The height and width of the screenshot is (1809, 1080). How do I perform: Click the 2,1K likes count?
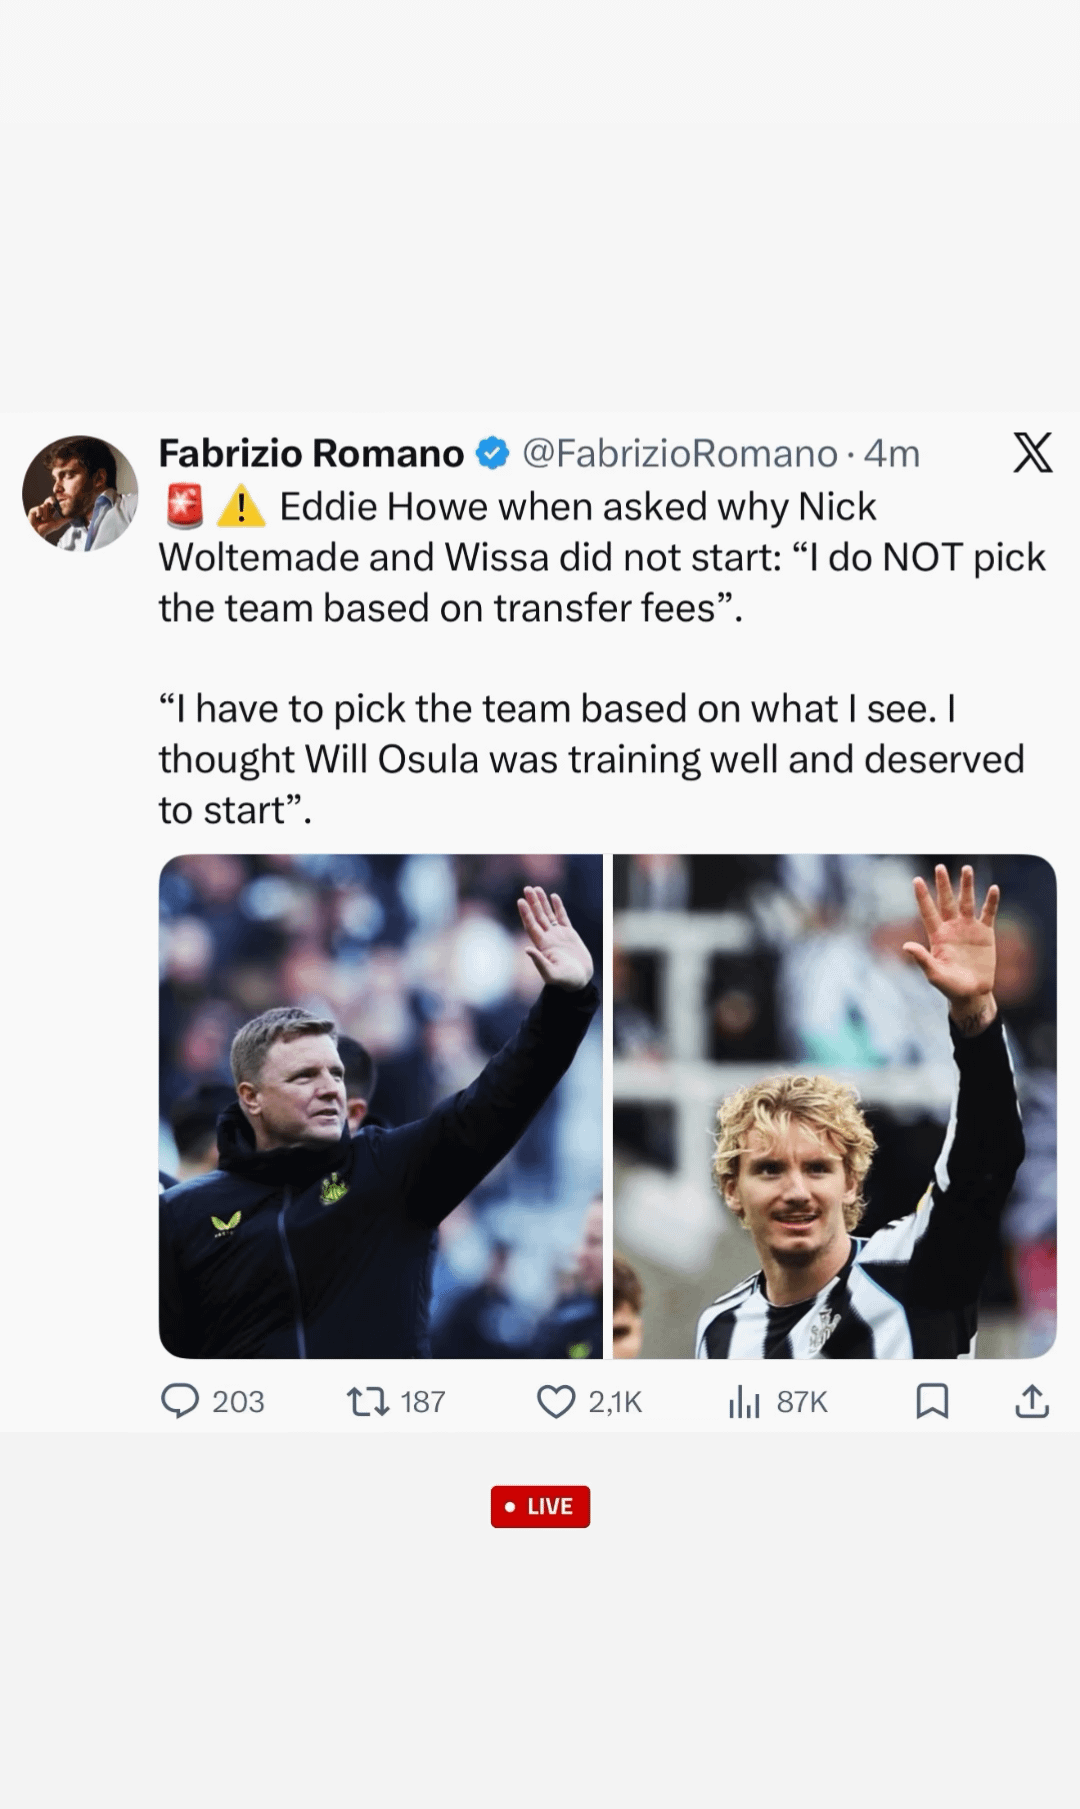(615, 1402)
